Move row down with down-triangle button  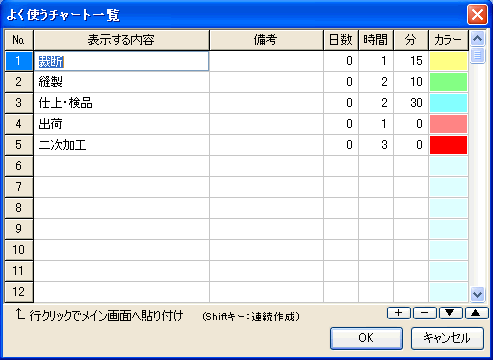coord(450,313)
